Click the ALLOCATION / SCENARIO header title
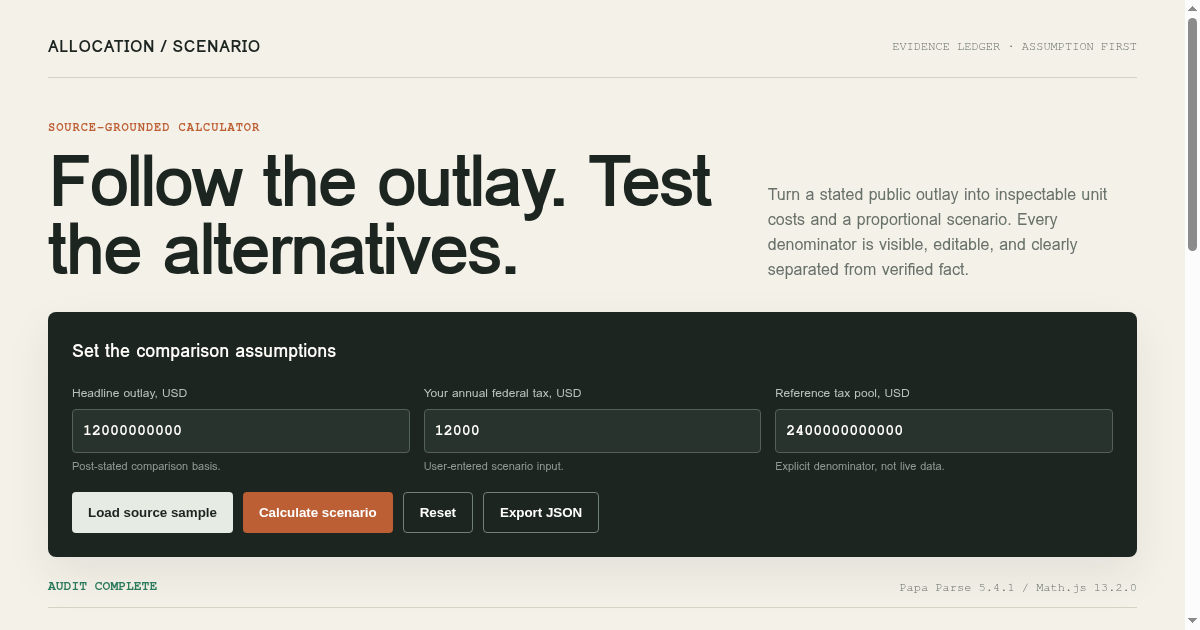 point(154,47)
